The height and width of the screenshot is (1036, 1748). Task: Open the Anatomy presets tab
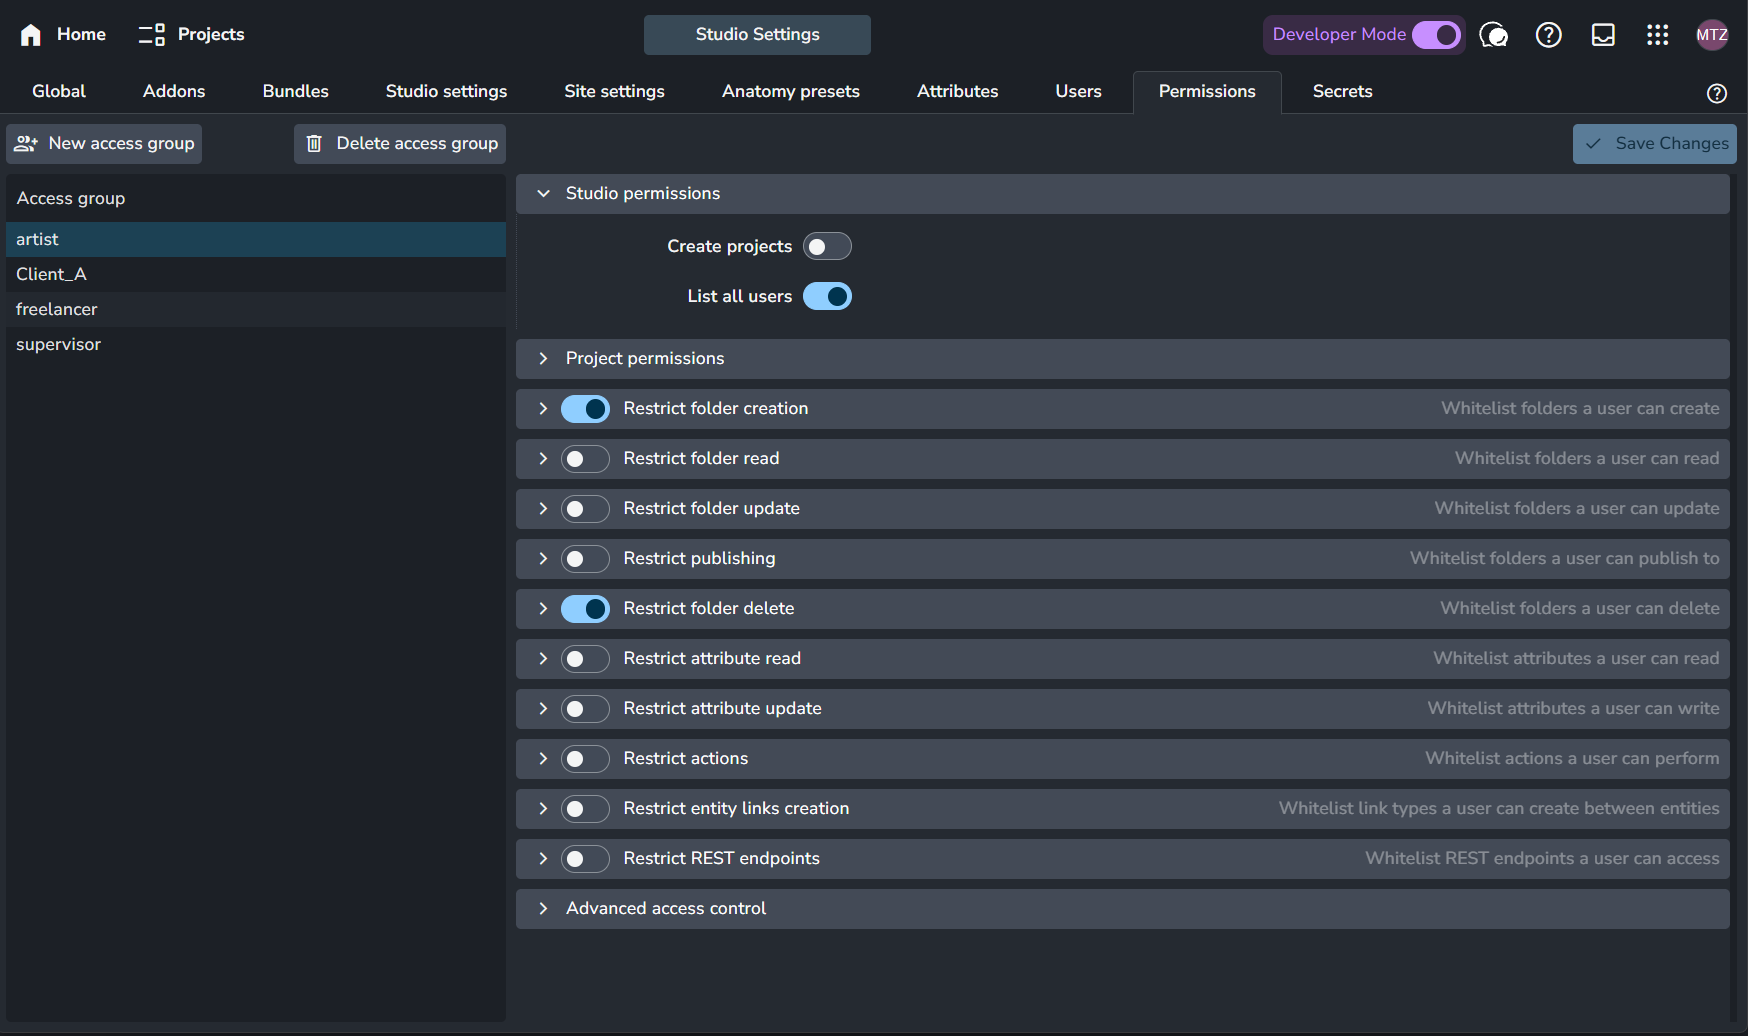790,91
